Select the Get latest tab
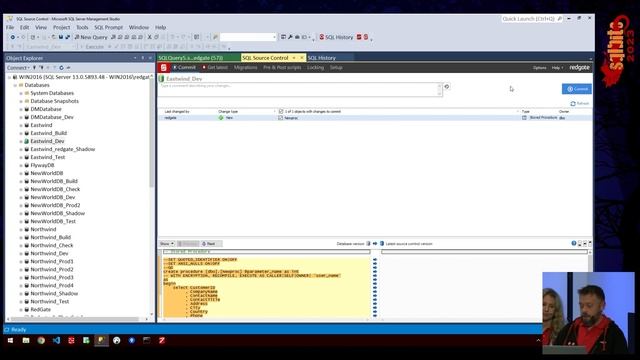The width and height of the screenshot is (640, 360). coord(215,67)
